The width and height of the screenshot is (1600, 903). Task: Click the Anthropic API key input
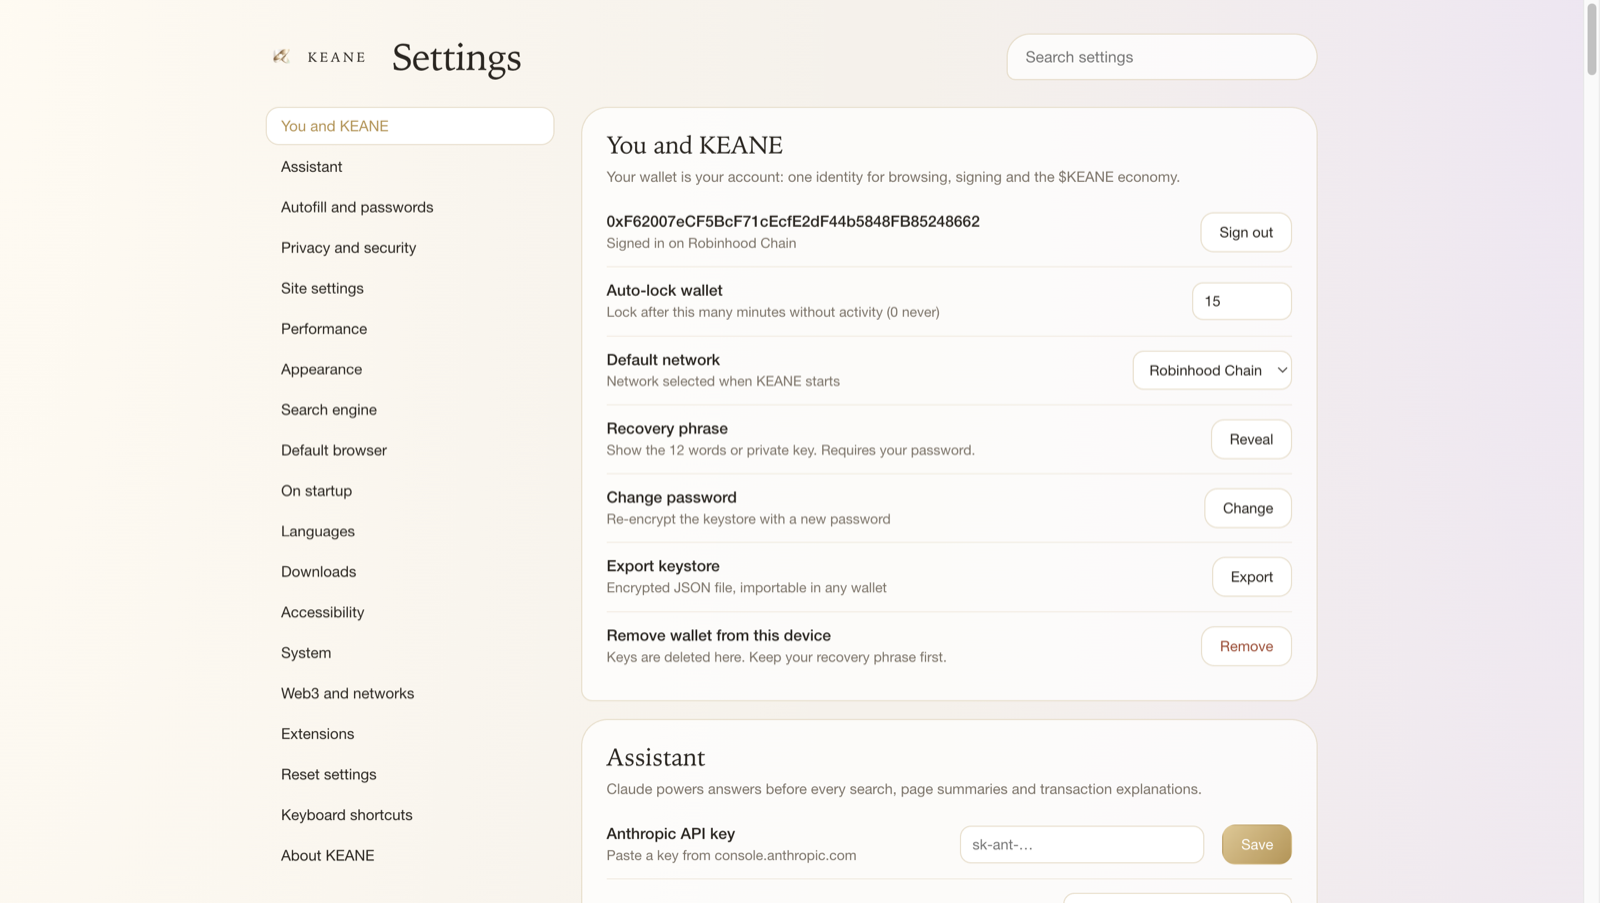(x=1082, y=845)
